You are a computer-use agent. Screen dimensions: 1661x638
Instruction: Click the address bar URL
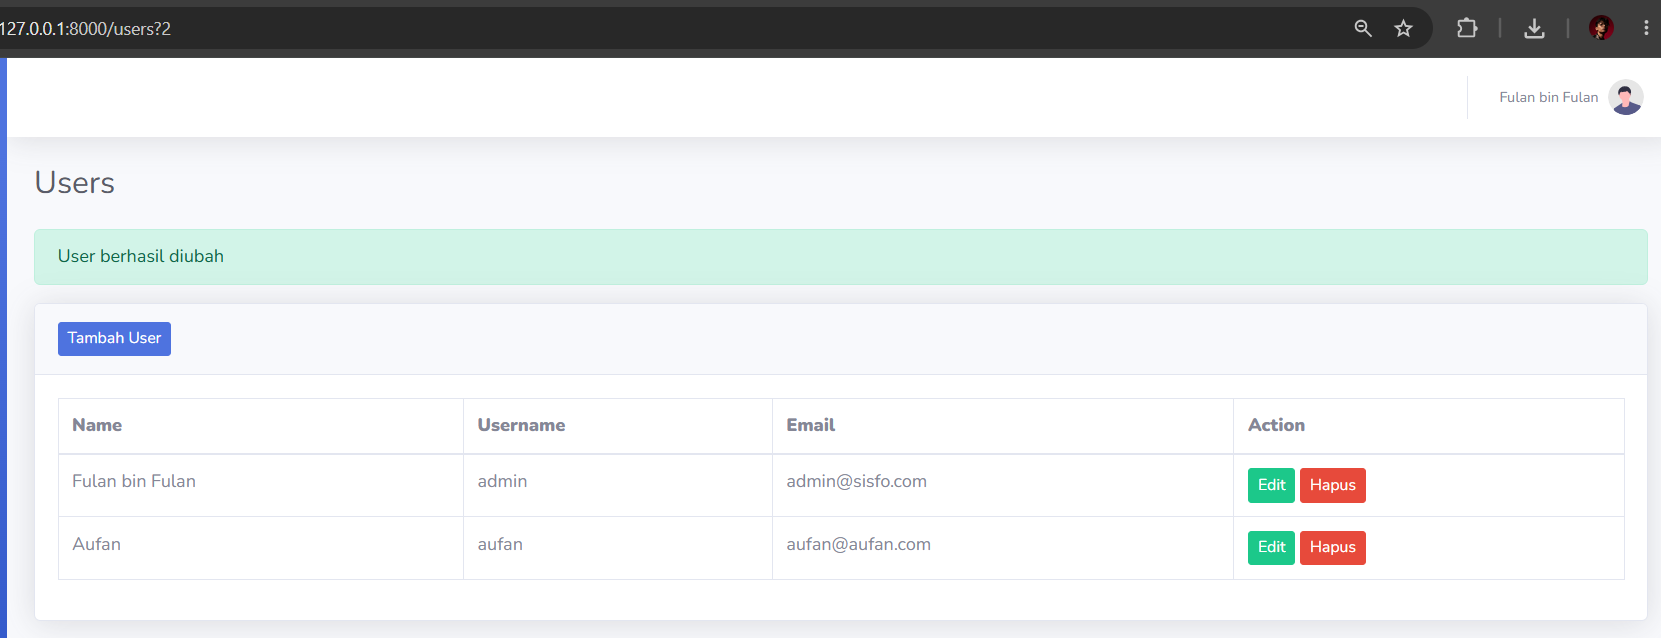point(86,29)
